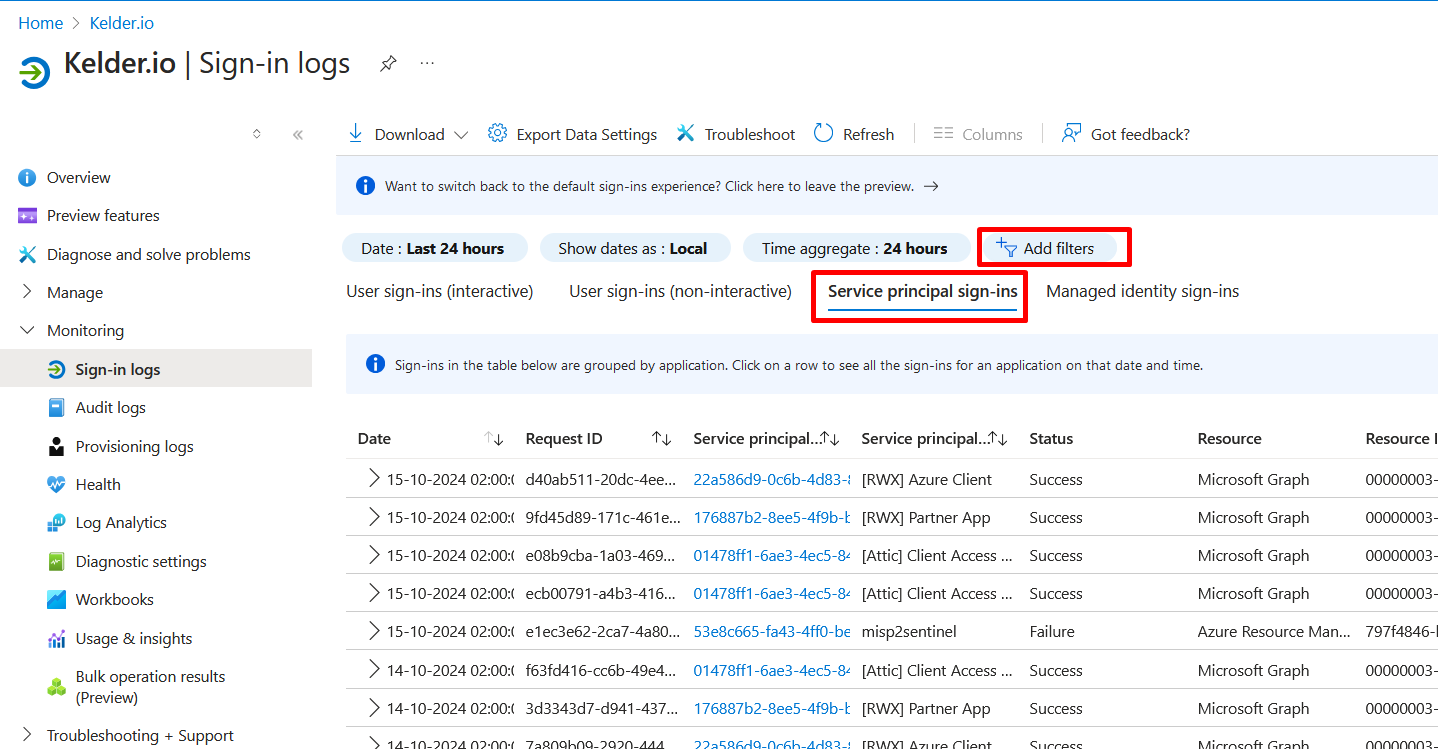Viewport: 1438px width, 749px height.
Task: Click the Download arrow icon
Action: pos(355,133)
